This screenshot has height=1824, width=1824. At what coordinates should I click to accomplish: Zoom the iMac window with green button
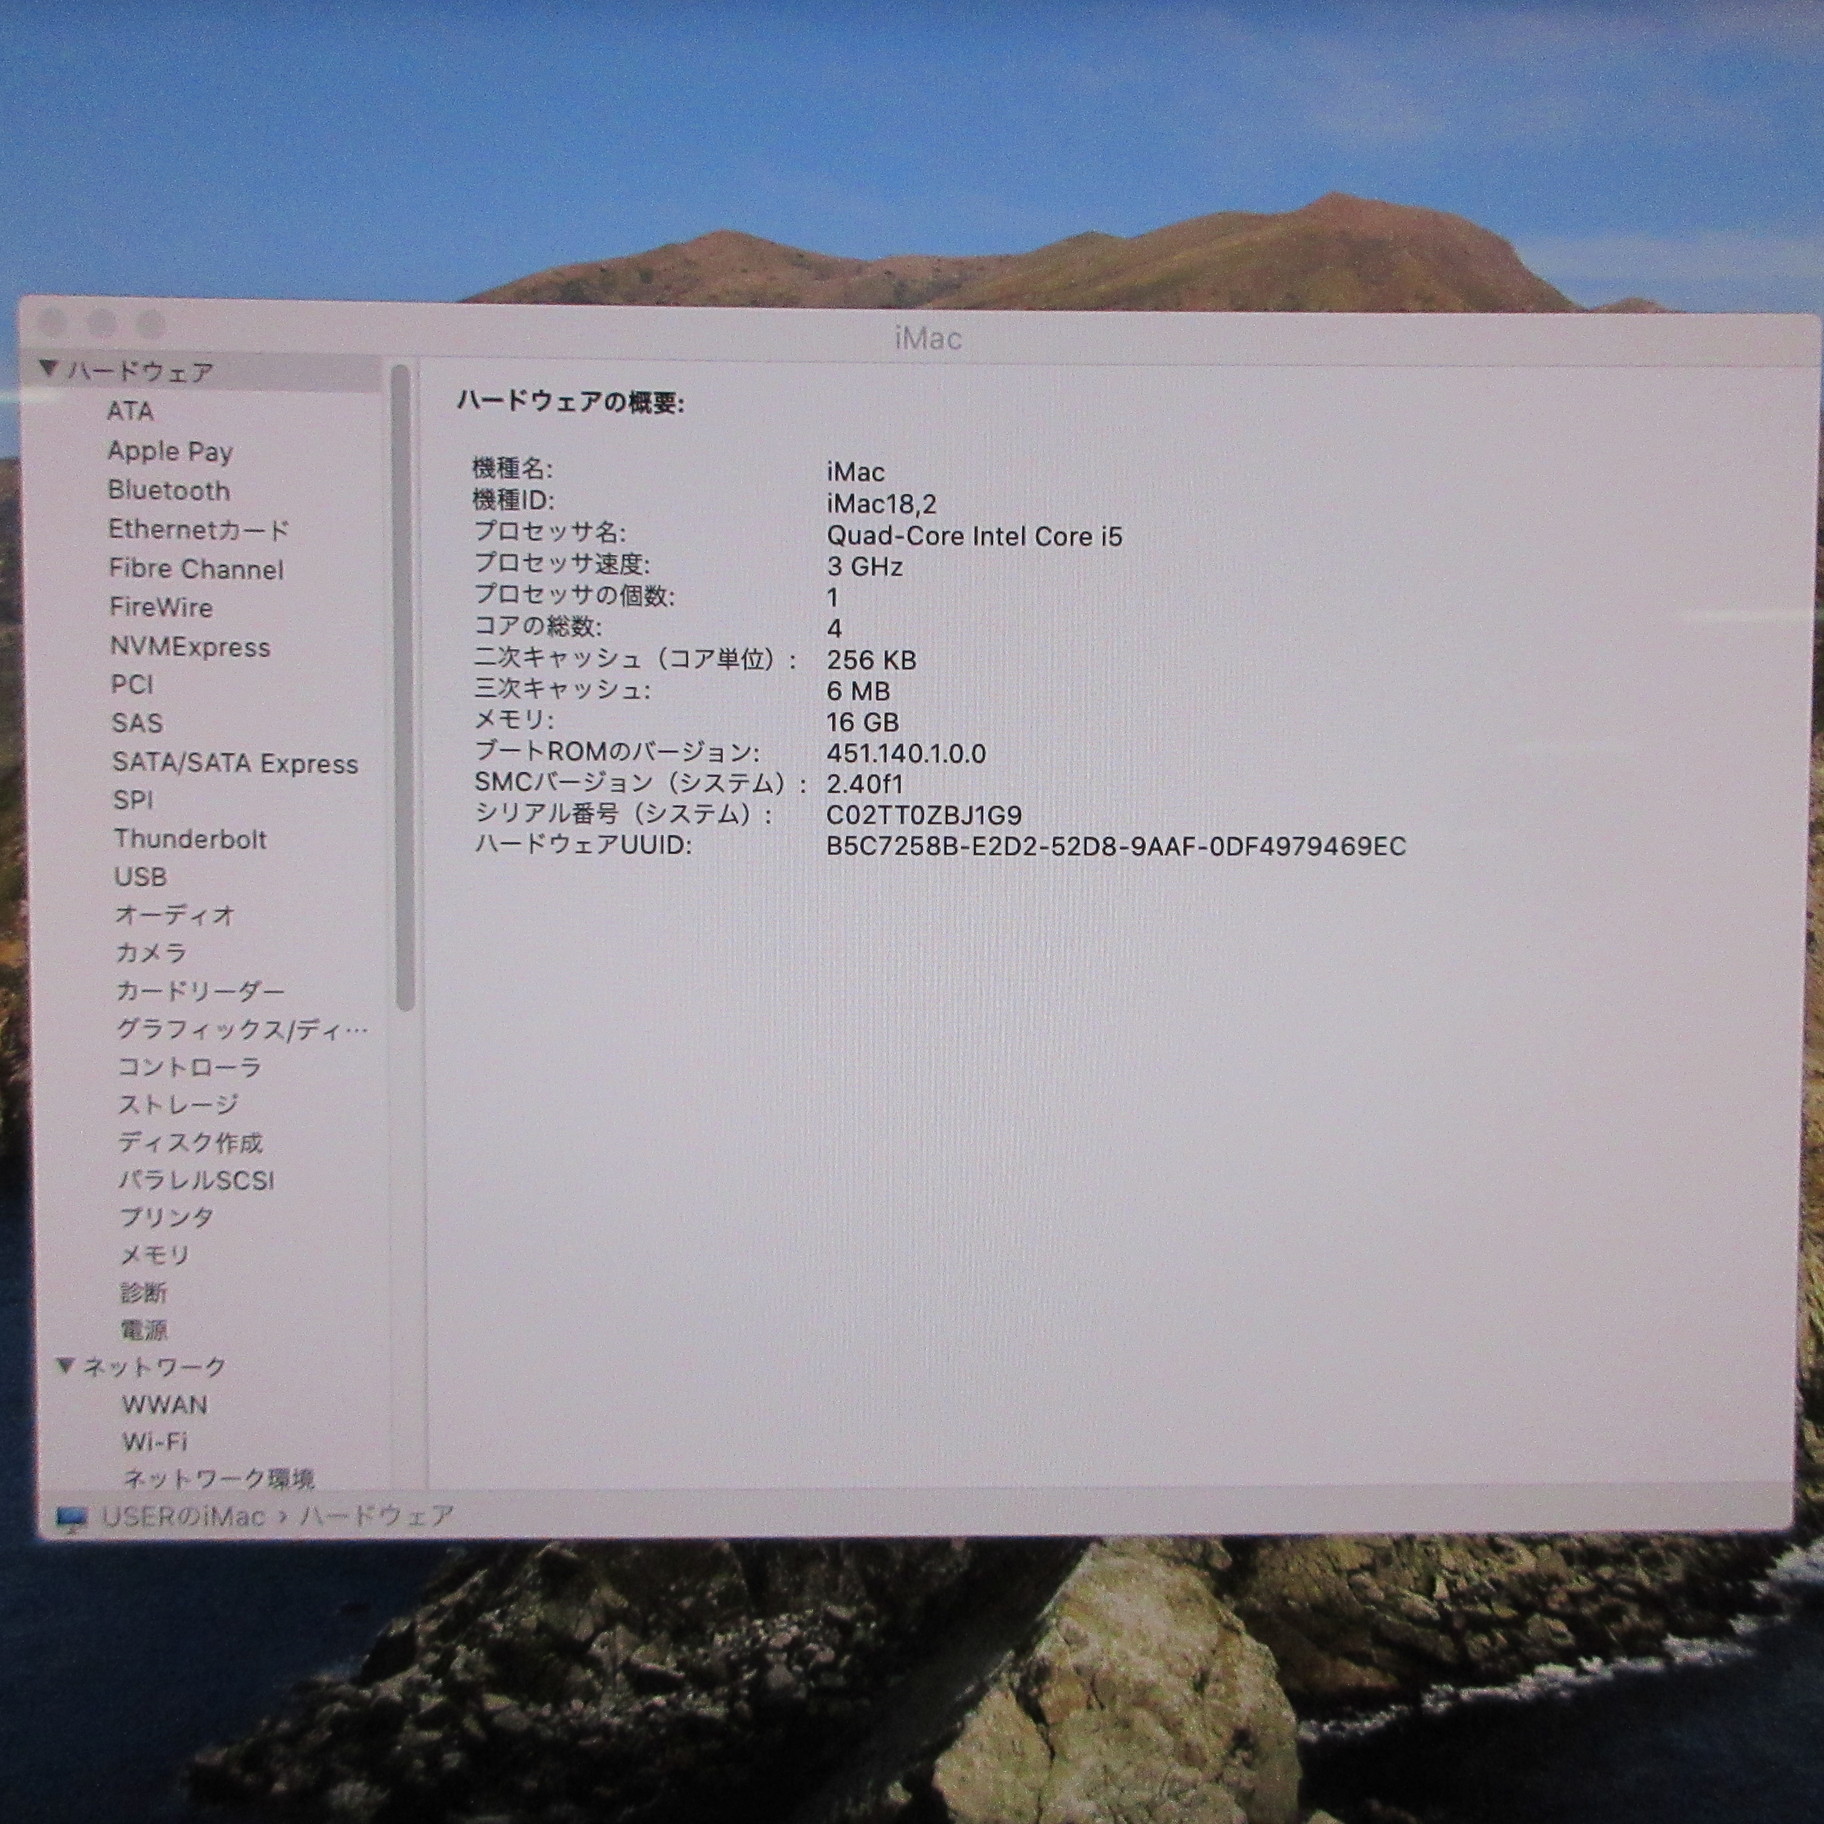[x=151, y=325]
